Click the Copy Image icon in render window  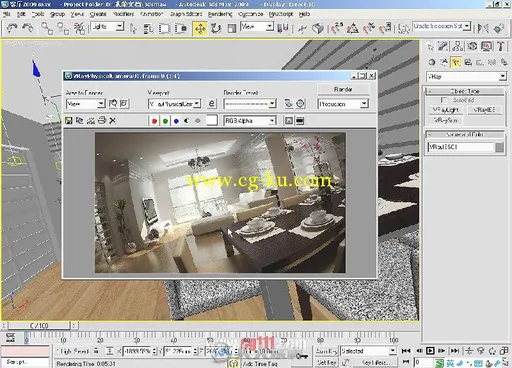point(79,121)
